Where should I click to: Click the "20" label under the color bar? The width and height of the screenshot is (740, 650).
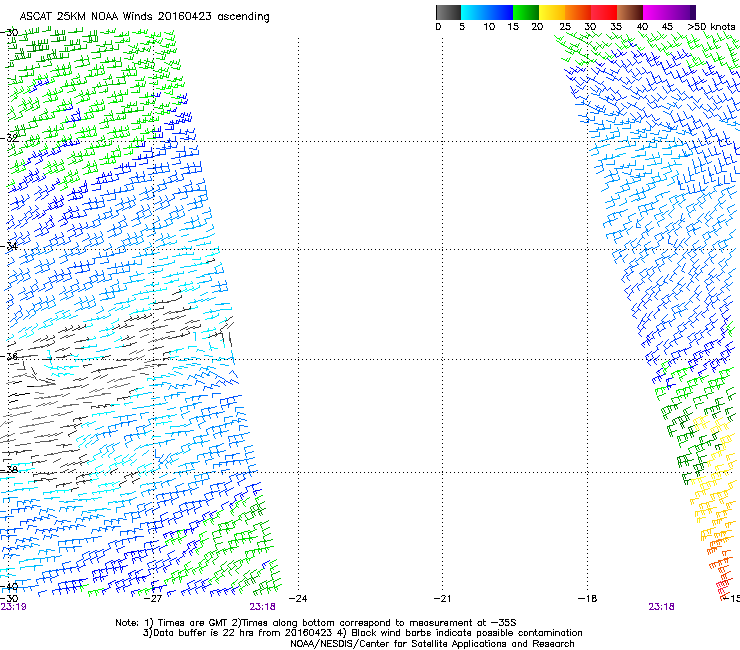pos(537,27)
